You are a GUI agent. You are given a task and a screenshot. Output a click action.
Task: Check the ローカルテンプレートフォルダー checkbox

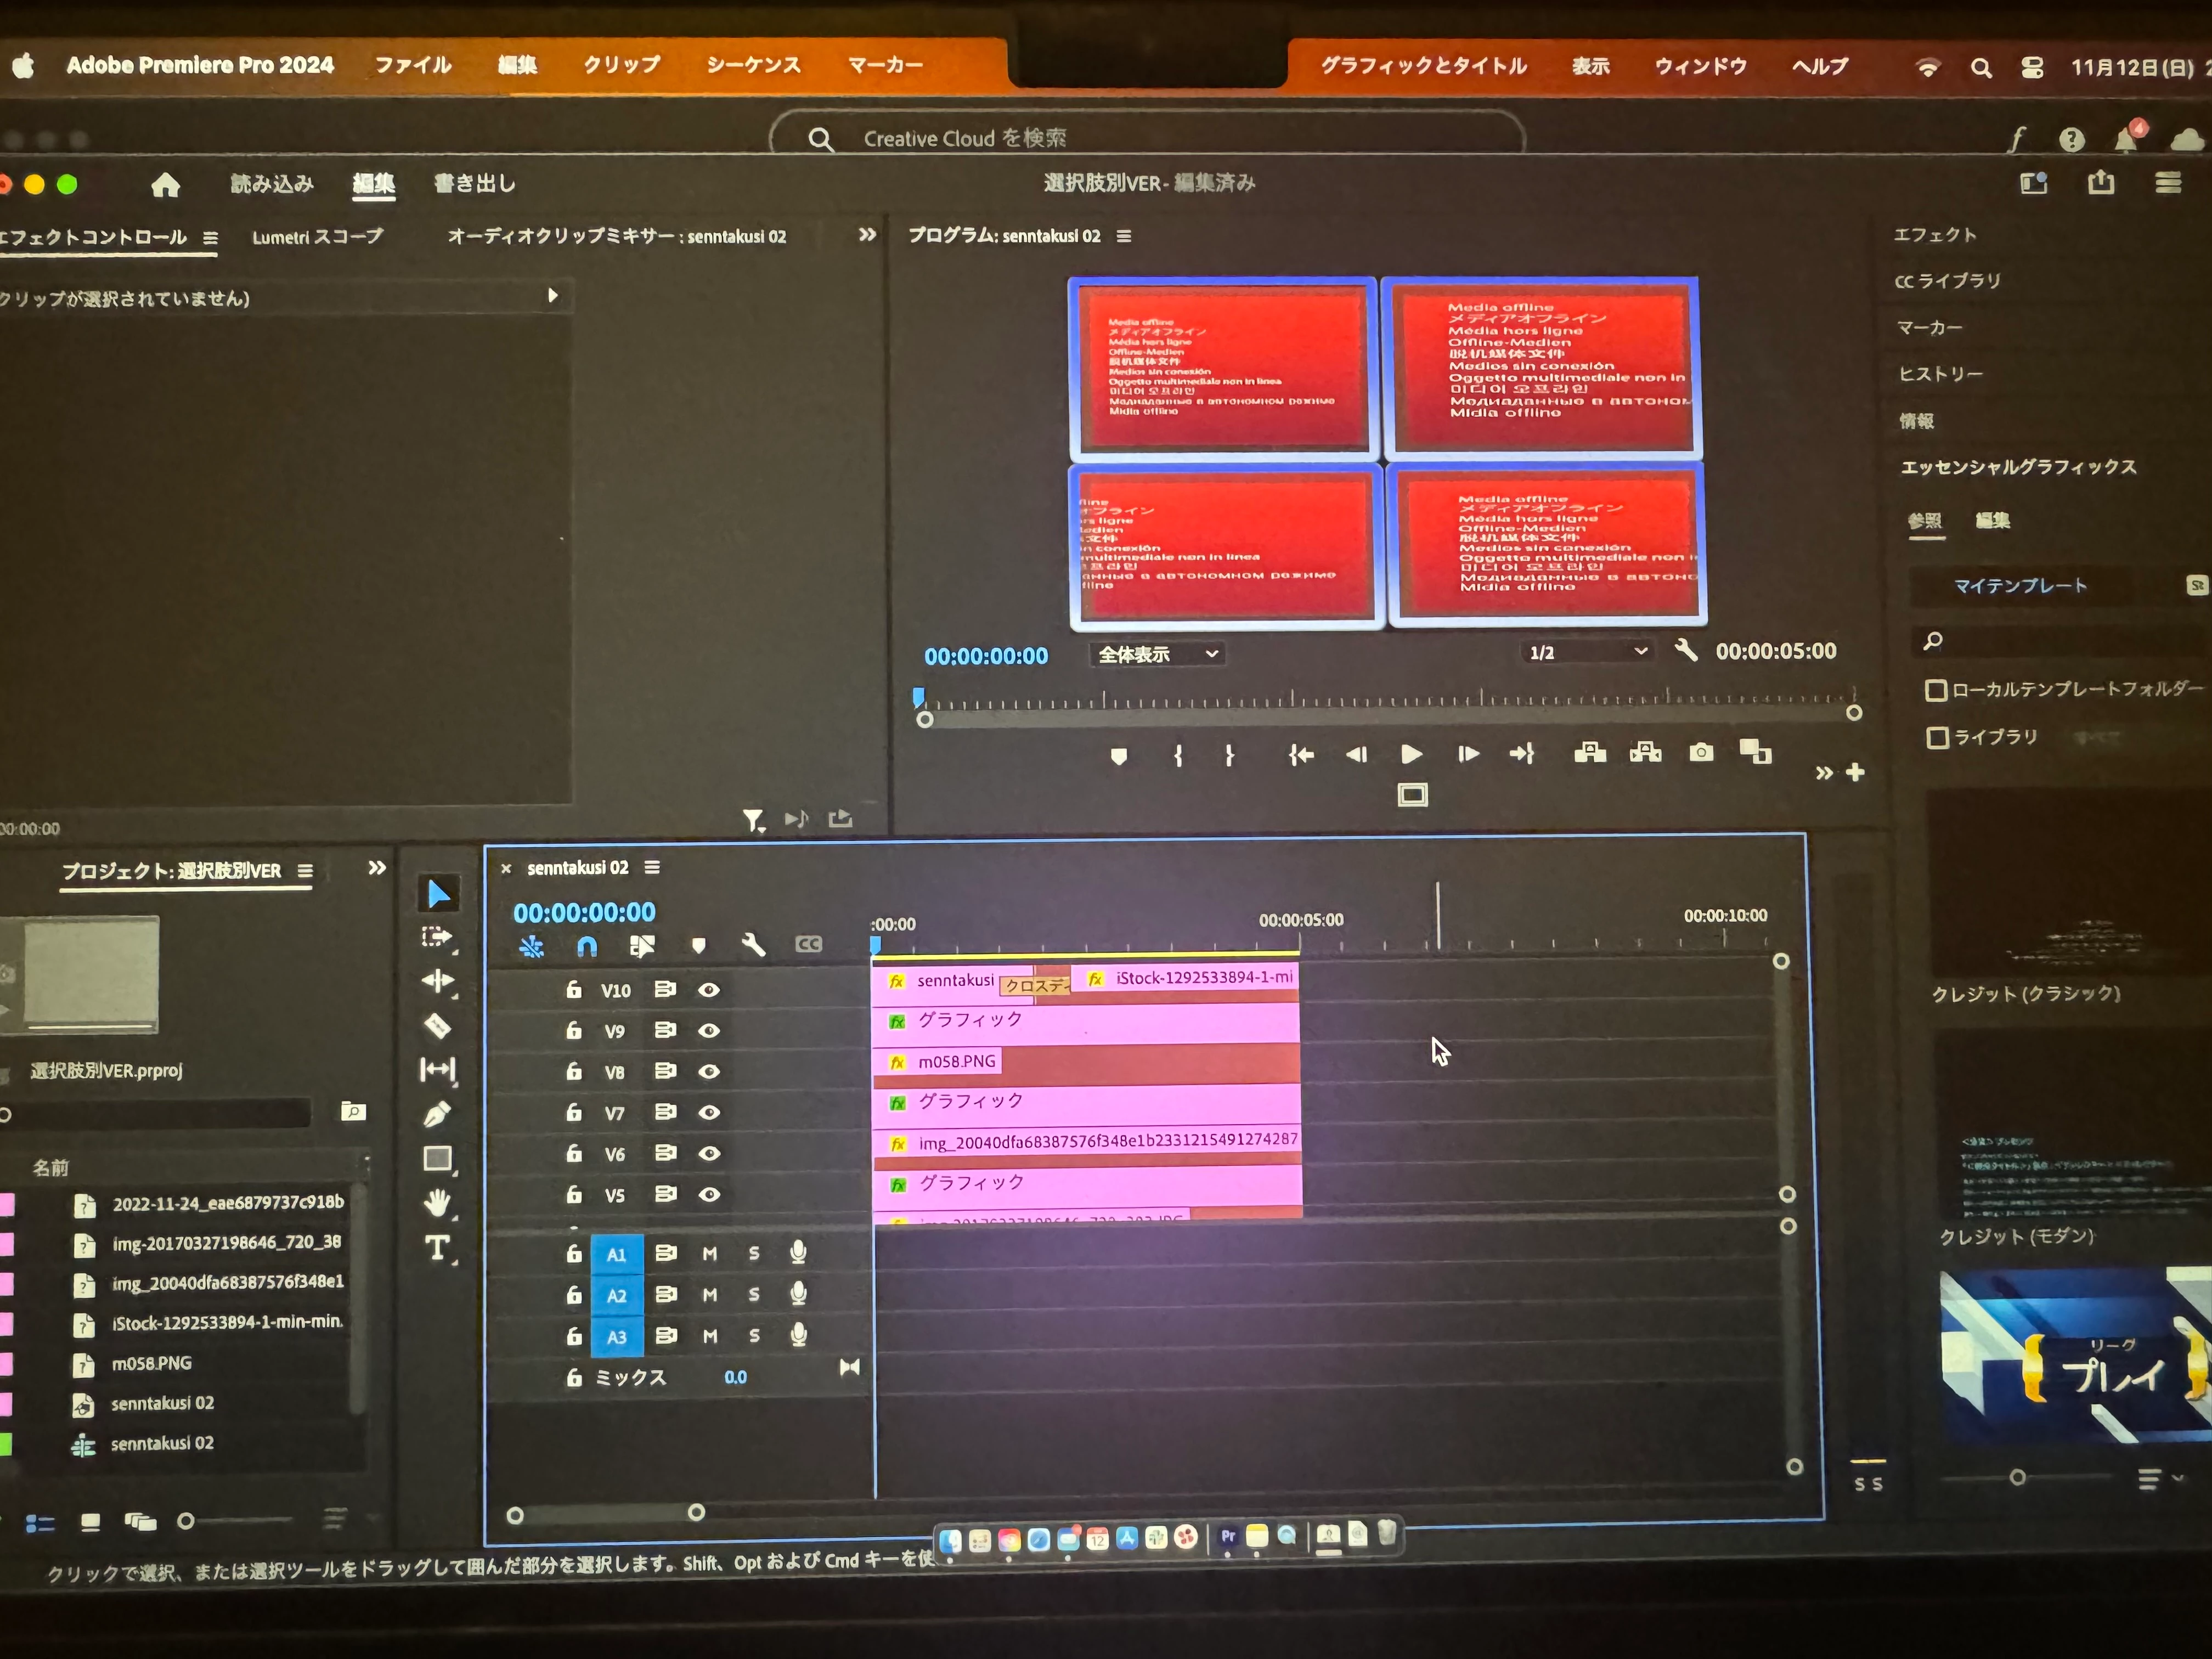click(1936, 690)
